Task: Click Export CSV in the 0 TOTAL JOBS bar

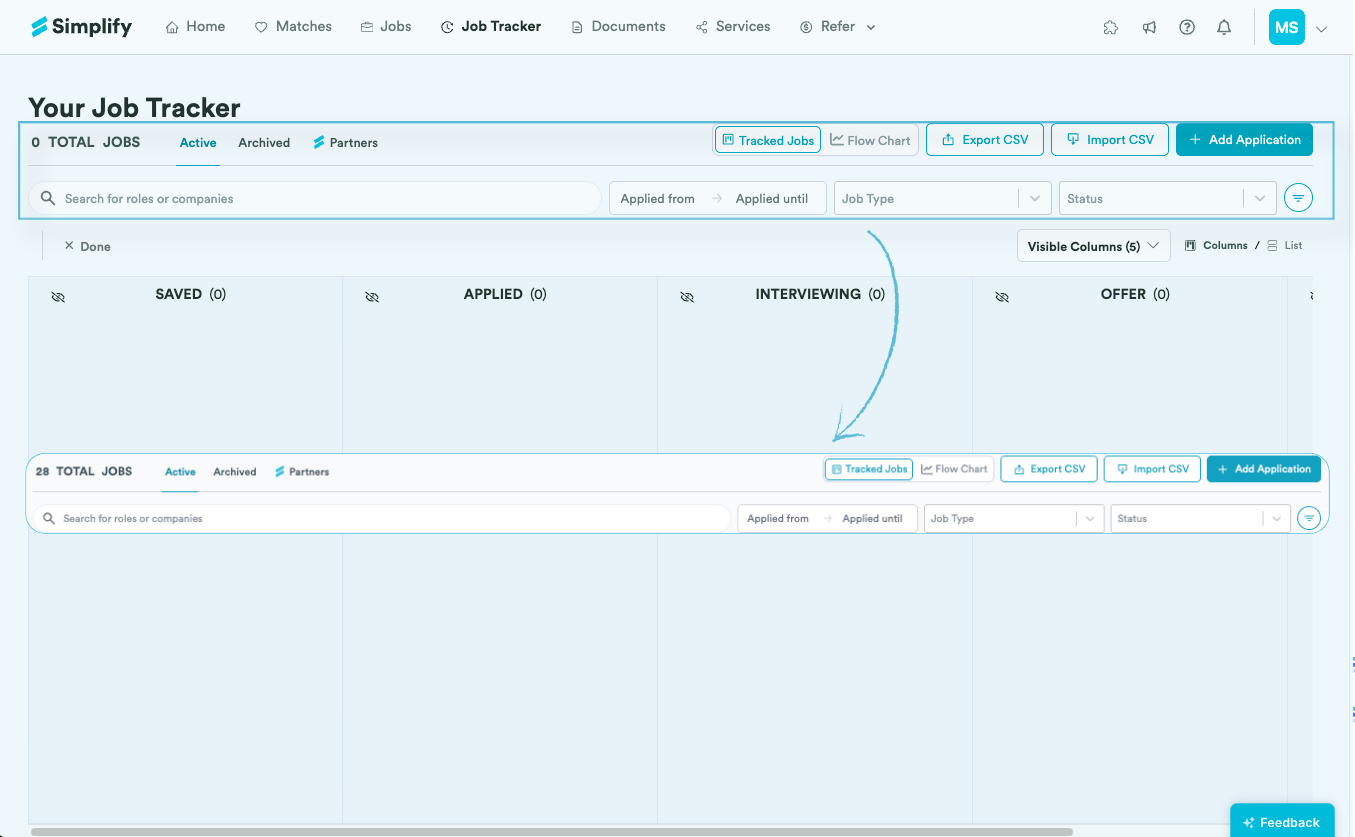Action: (985, 140)
